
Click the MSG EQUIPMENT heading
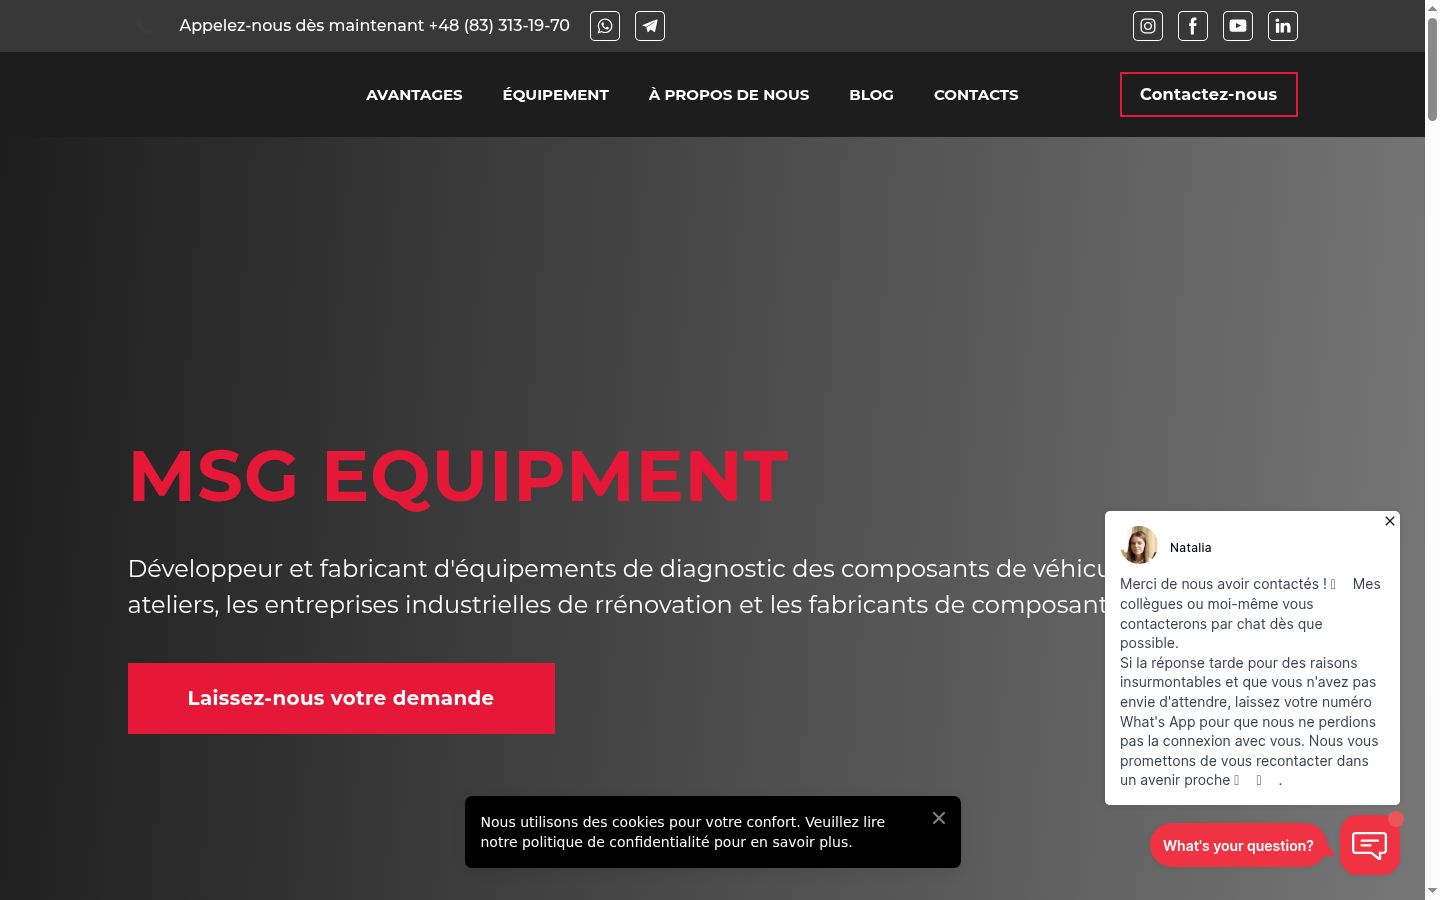(458, 476)
